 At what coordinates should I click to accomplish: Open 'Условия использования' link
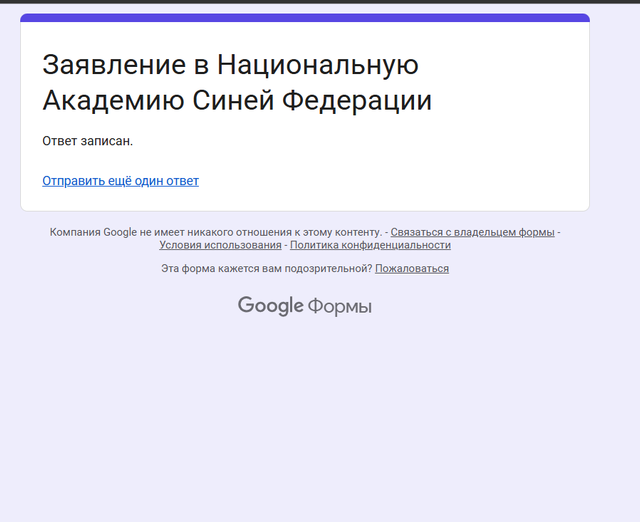(x=220, y=245)
